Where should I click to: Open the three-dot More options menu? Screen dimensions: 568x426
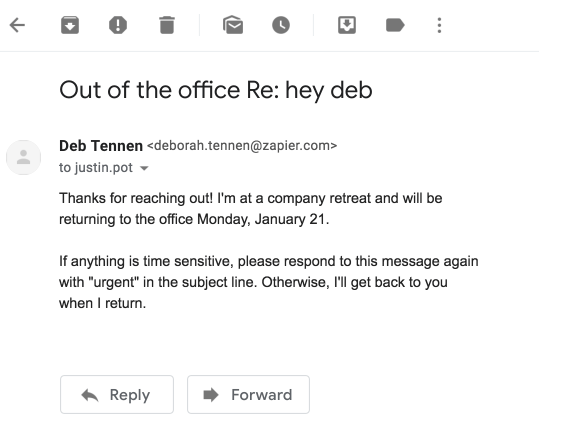coord(439,25)
